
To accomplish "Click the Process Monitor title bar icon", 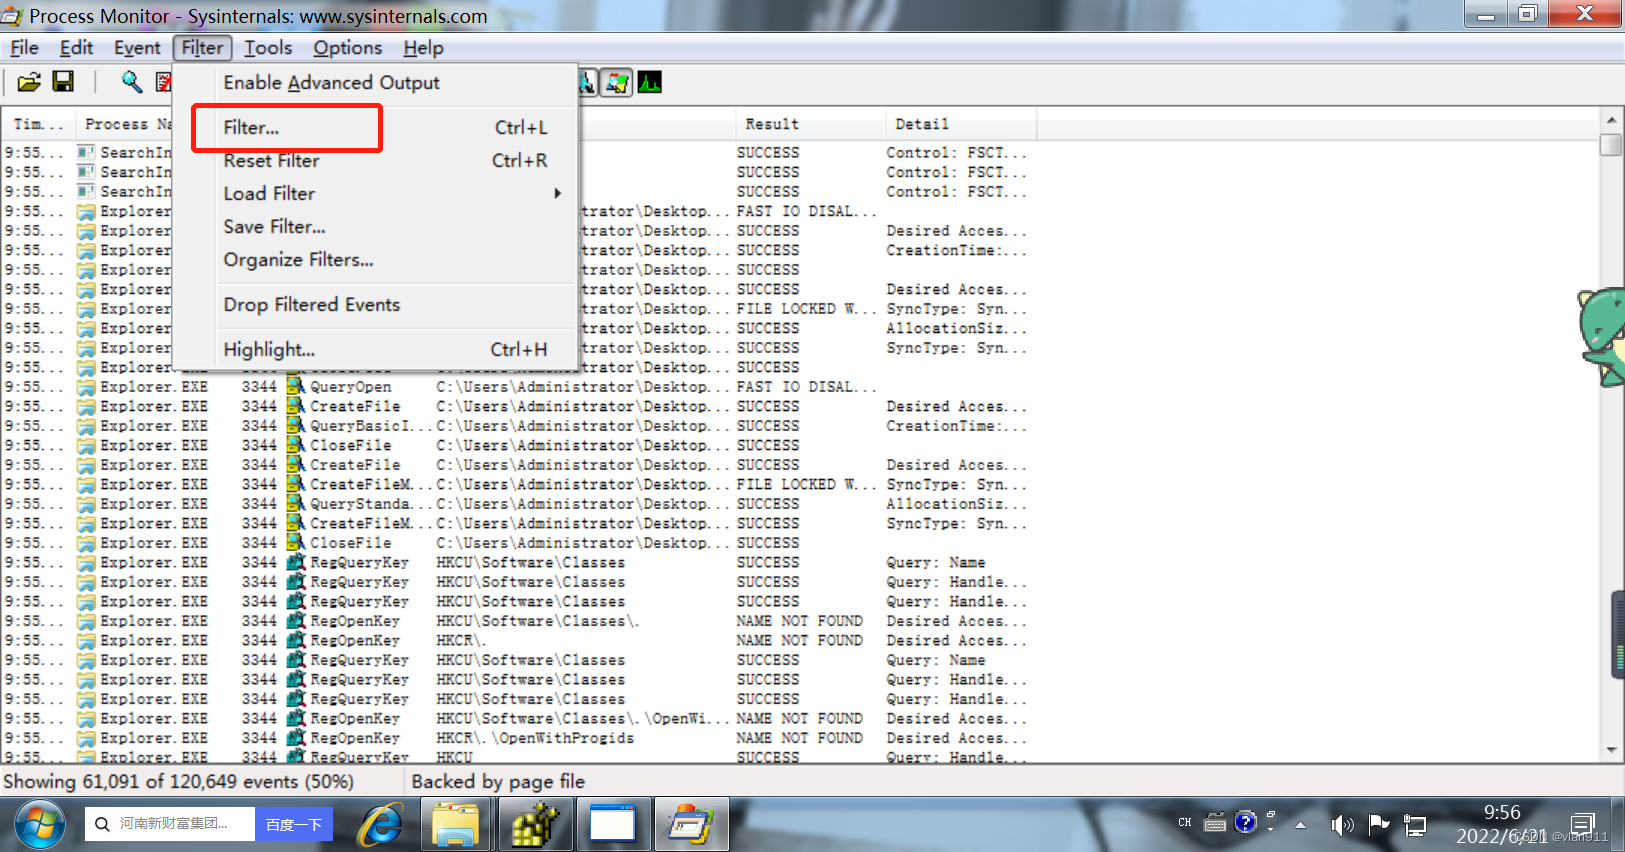I will pyautogui.click(x=12, y=16).
